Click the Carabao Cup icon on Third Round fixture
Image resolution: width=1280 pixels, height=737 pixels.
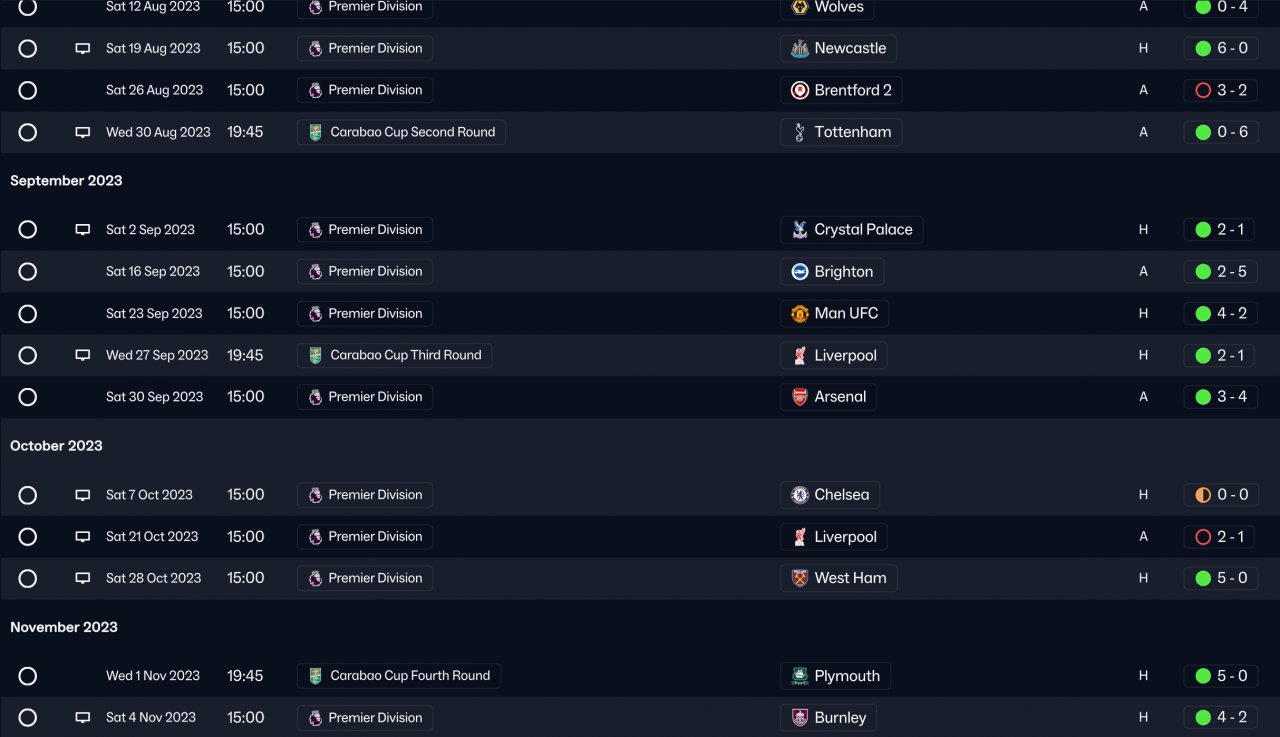pyautogui.click(x=315, y=355)
